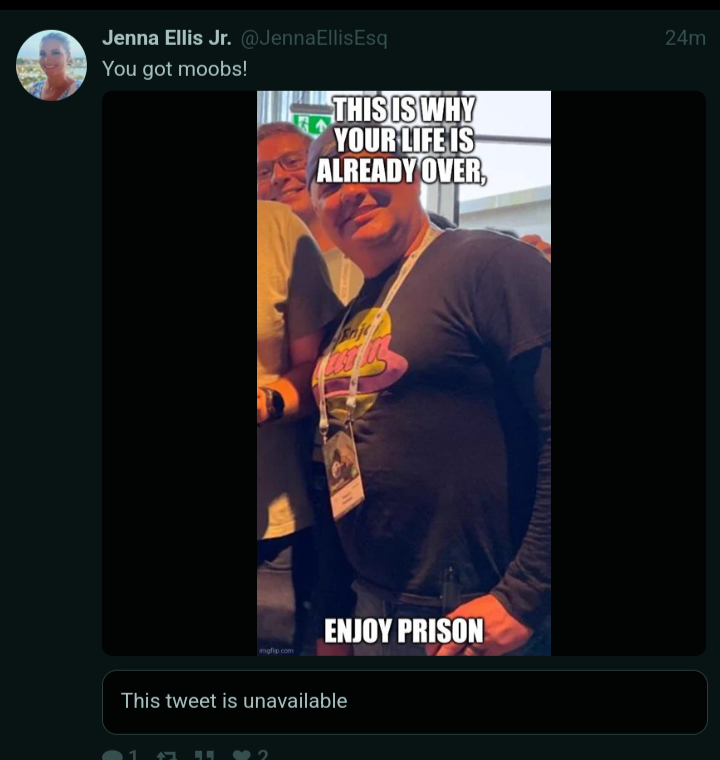Image resolution: width=720 pixels, height=760 pixels.
Task: Retweet this post using the retweet icon
Action: 167,756
